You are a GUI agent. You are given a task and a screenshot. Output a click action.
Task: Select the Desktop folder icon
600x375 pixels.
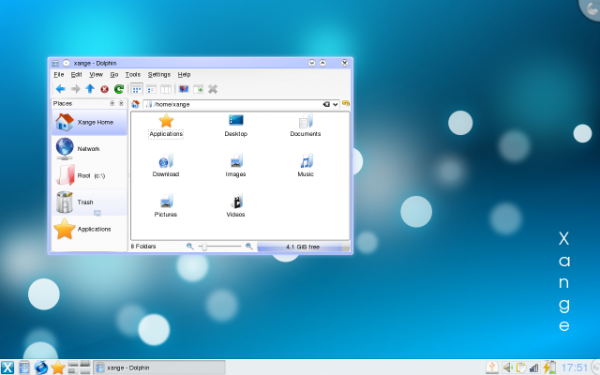(236, 121)
